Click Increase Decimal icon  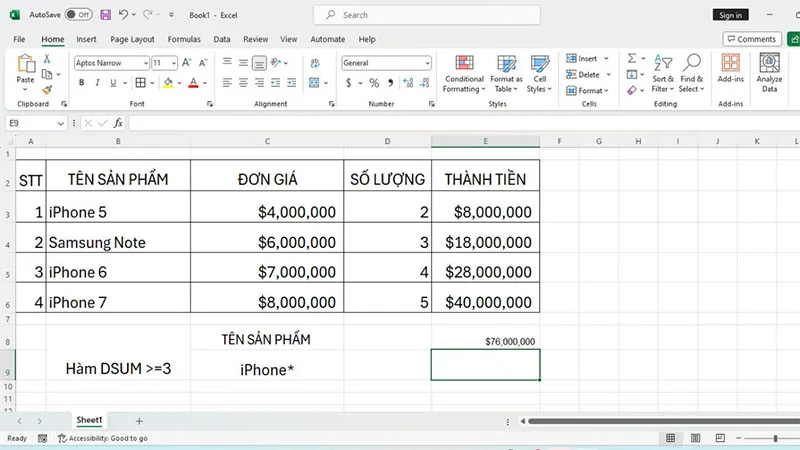click(408, 83)
